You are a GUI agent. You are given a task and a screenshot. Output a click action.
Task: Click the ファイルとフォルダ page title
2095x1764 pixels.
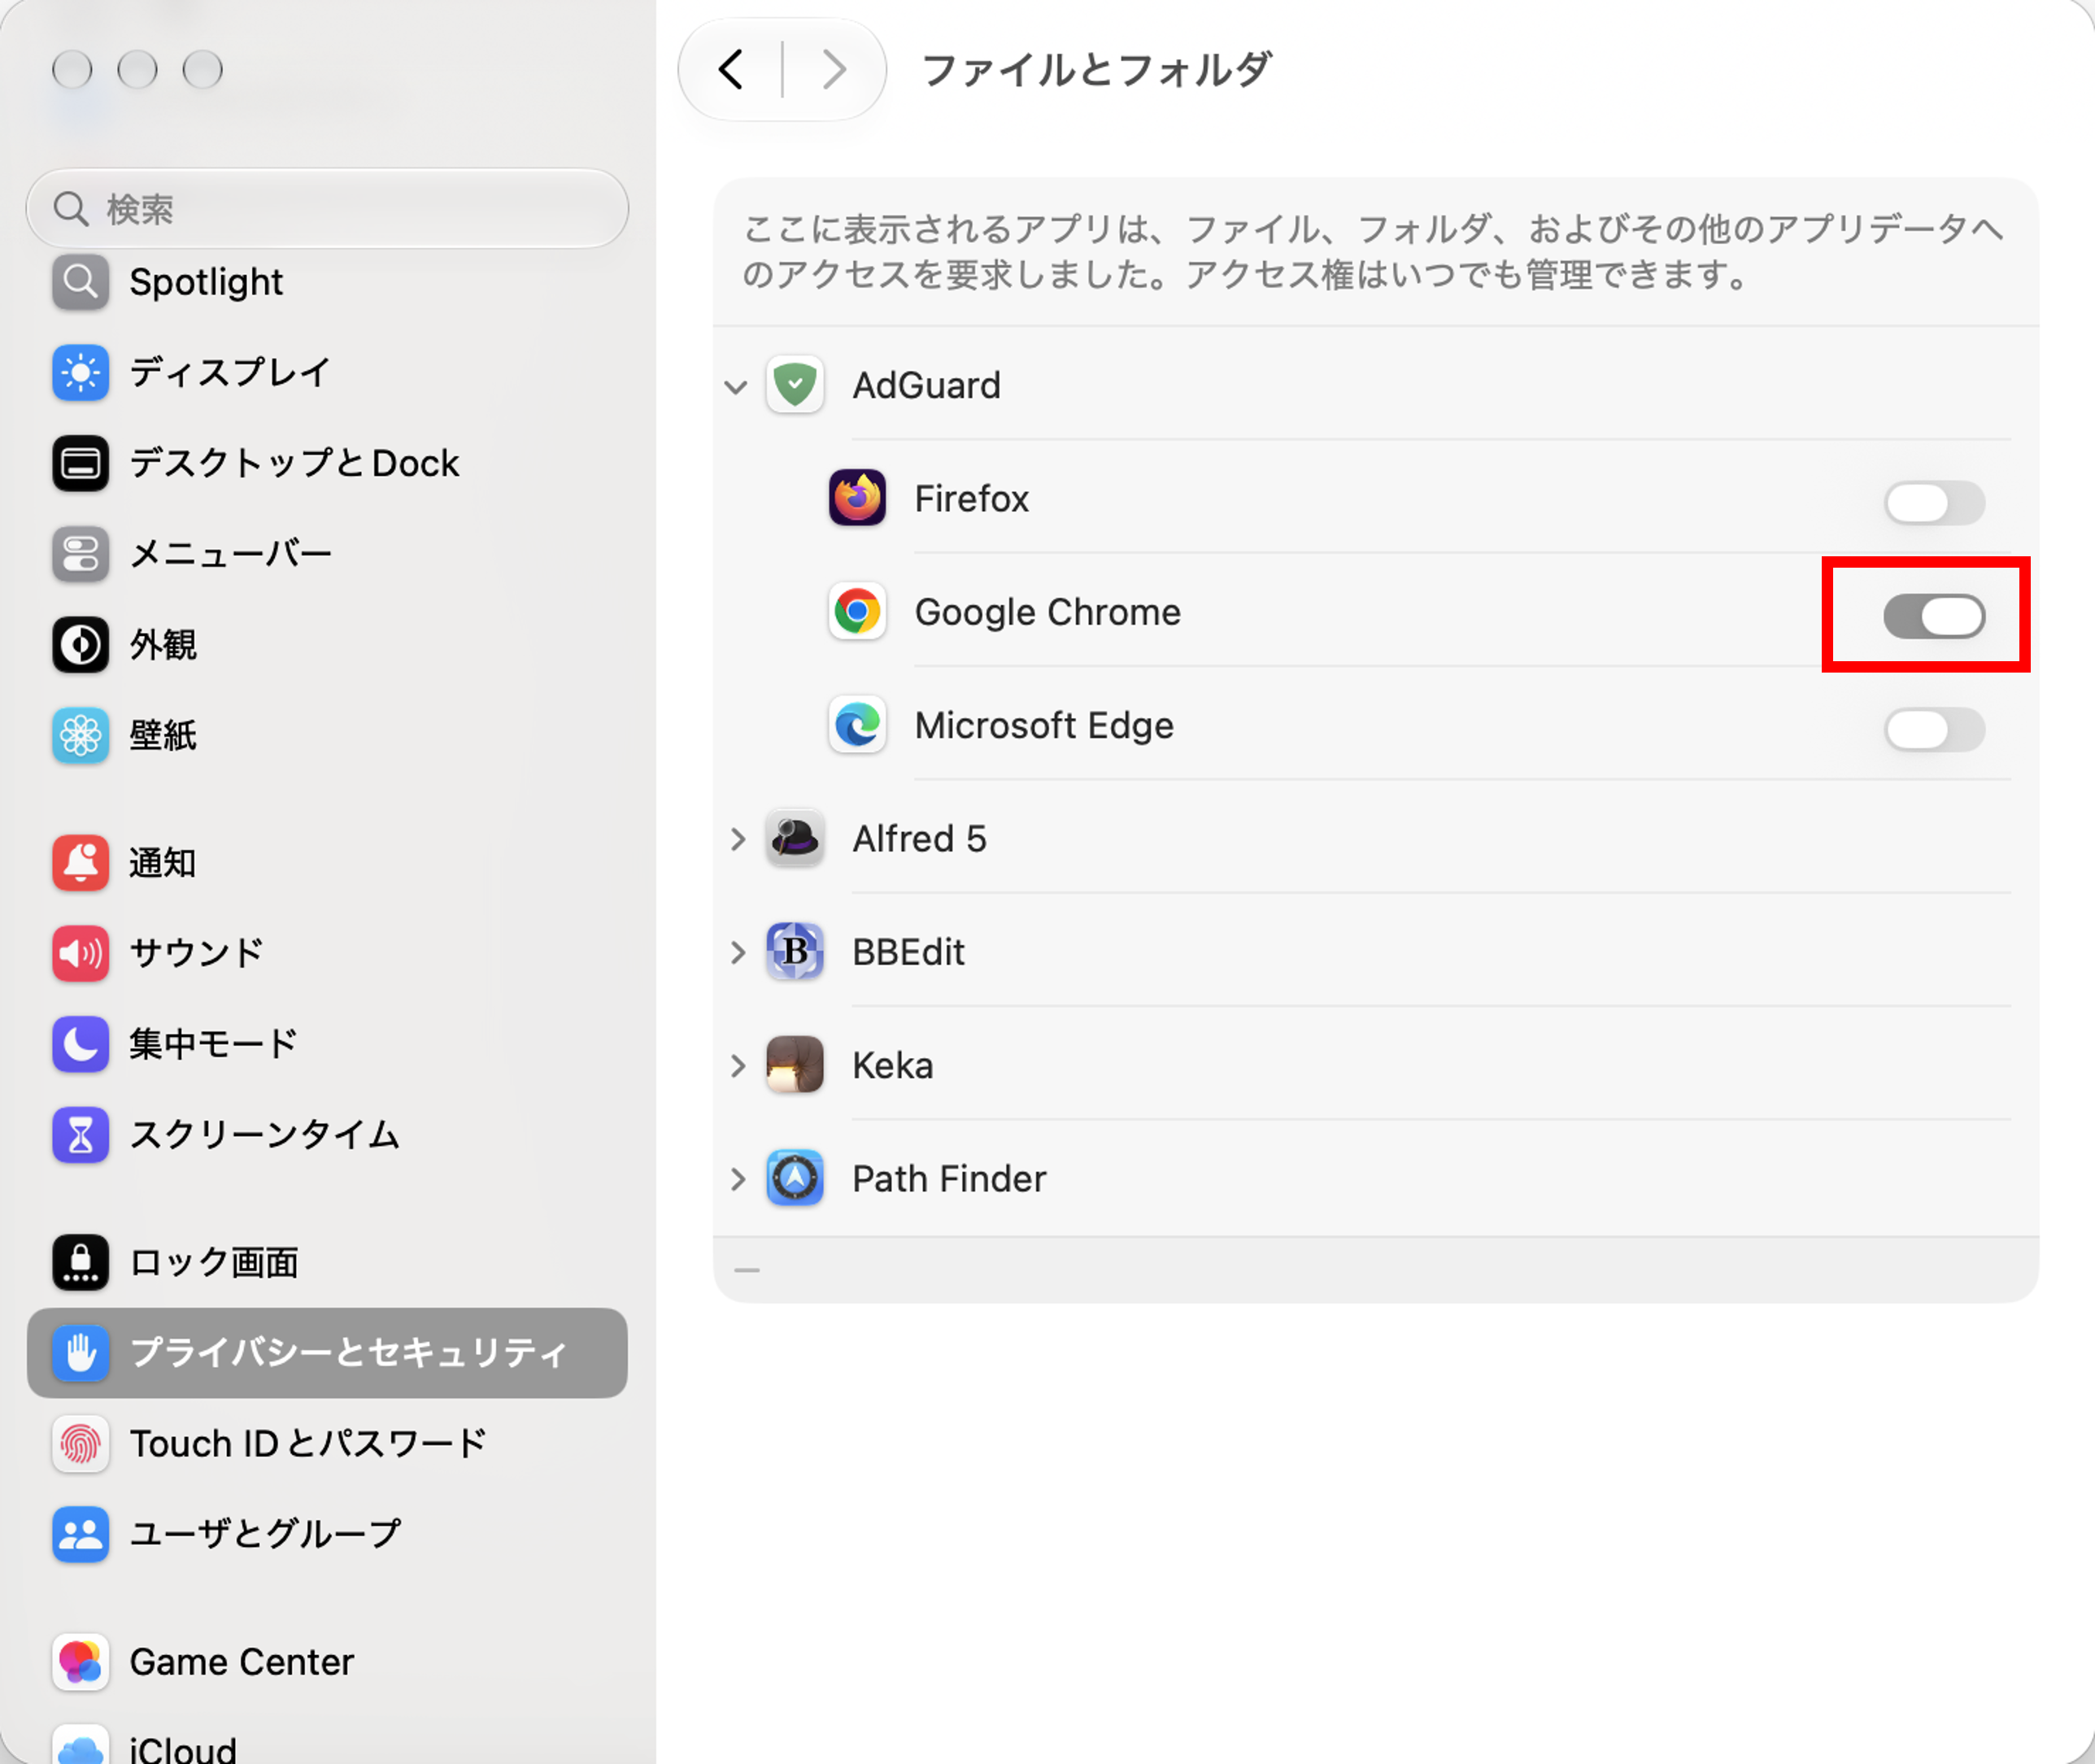[1096, 70]
